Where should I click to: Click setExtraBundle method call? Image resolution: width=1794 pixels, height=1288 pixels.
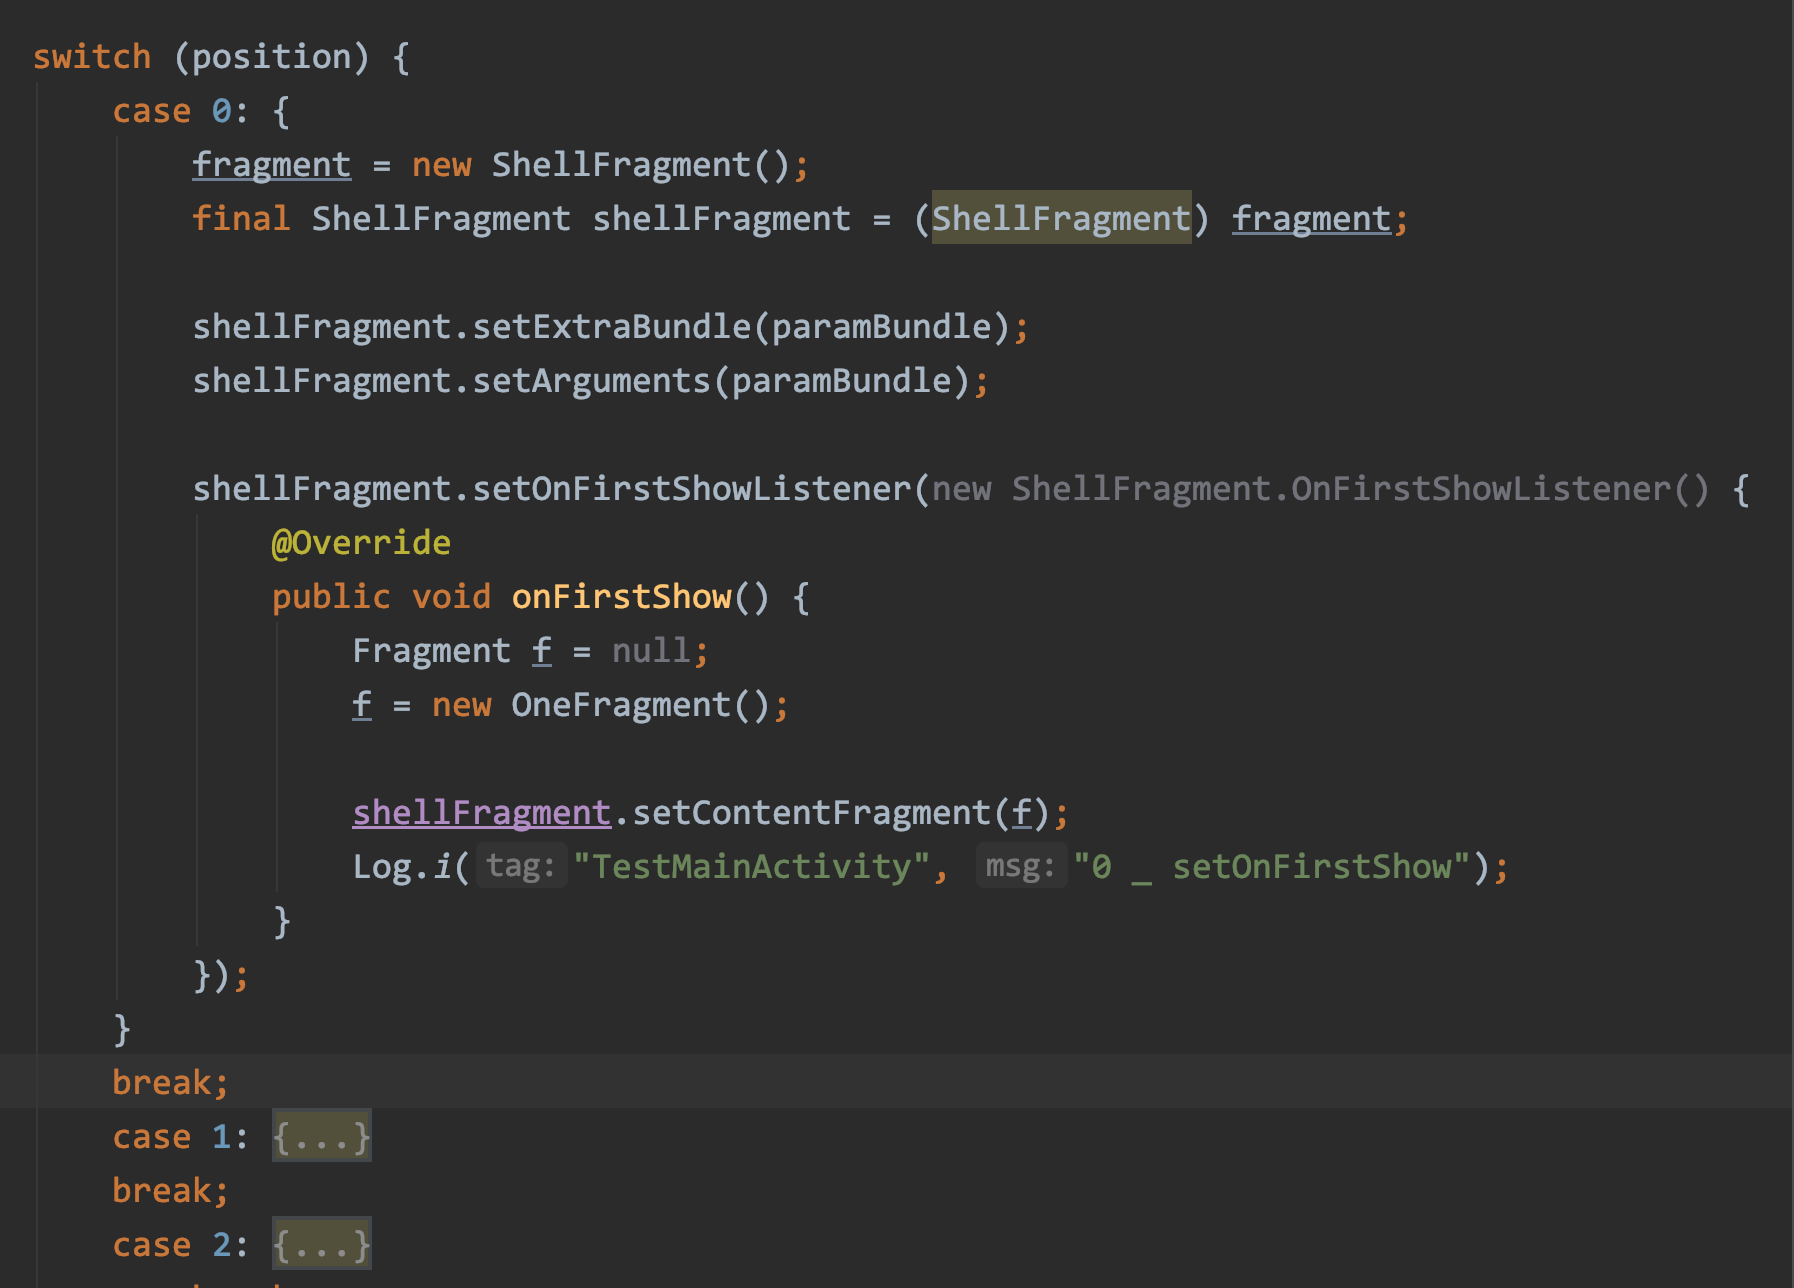(x=610, y=327)
